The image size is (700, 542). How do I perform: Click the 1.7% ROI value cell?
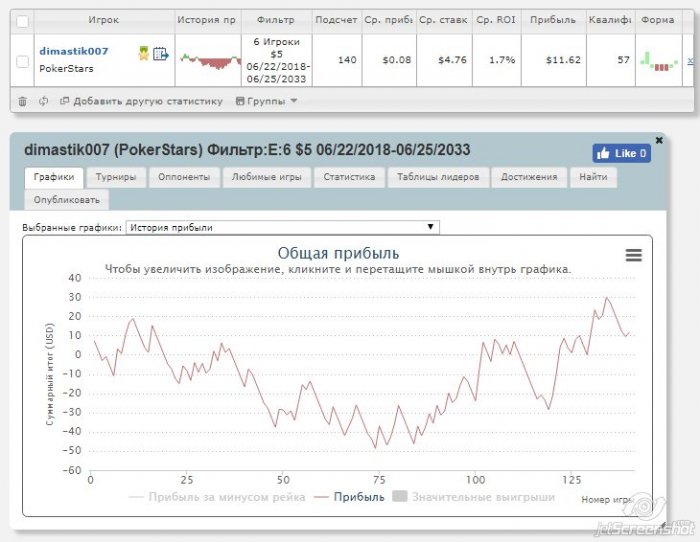[x=496, y=60]
